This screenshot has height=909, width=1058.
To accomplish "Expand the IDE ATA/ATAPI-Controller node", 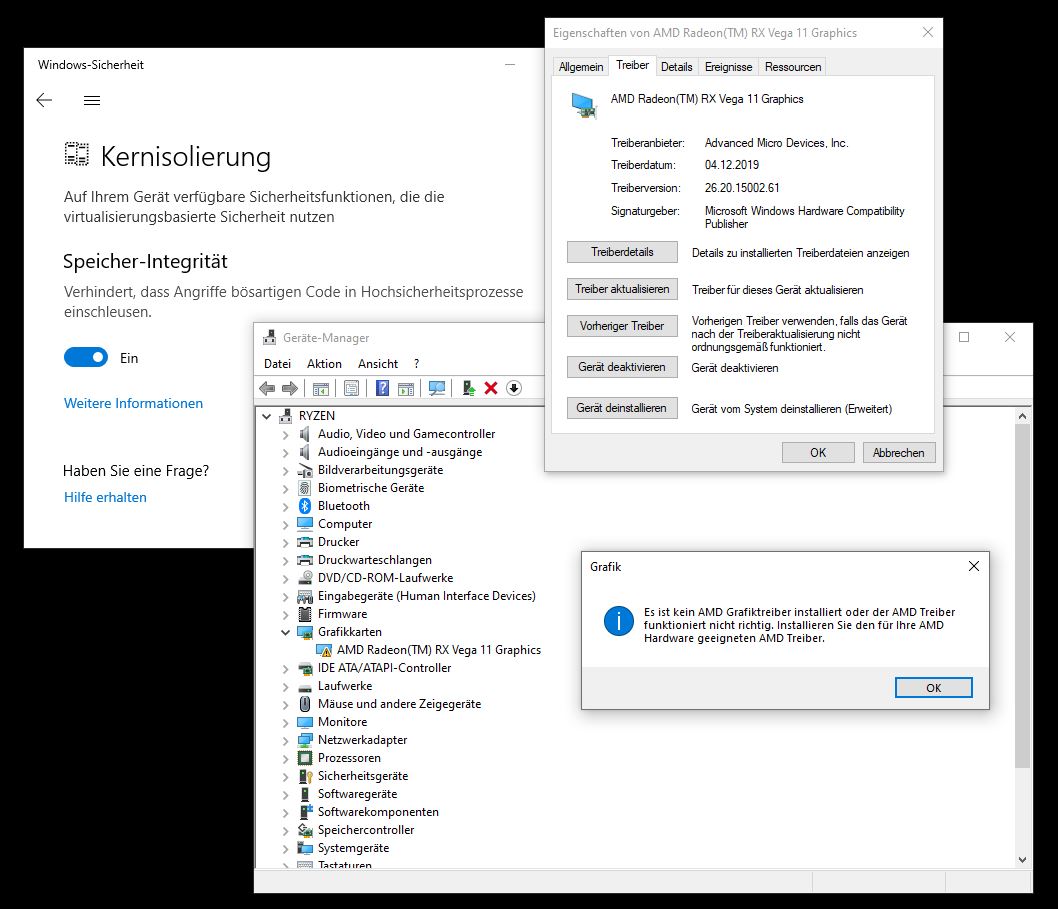I will click(285, 669).
